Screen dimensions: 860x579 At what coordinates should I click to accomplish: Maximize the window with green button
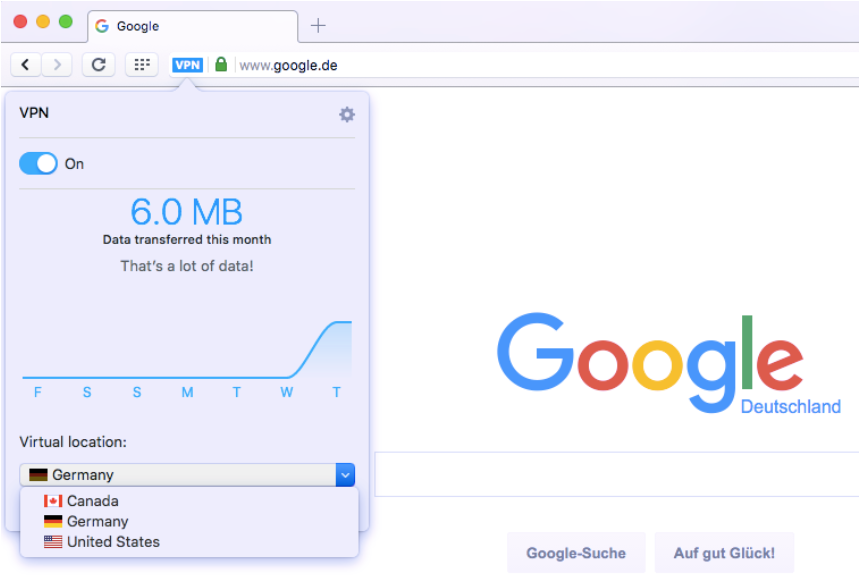click(x=66, y=21)
